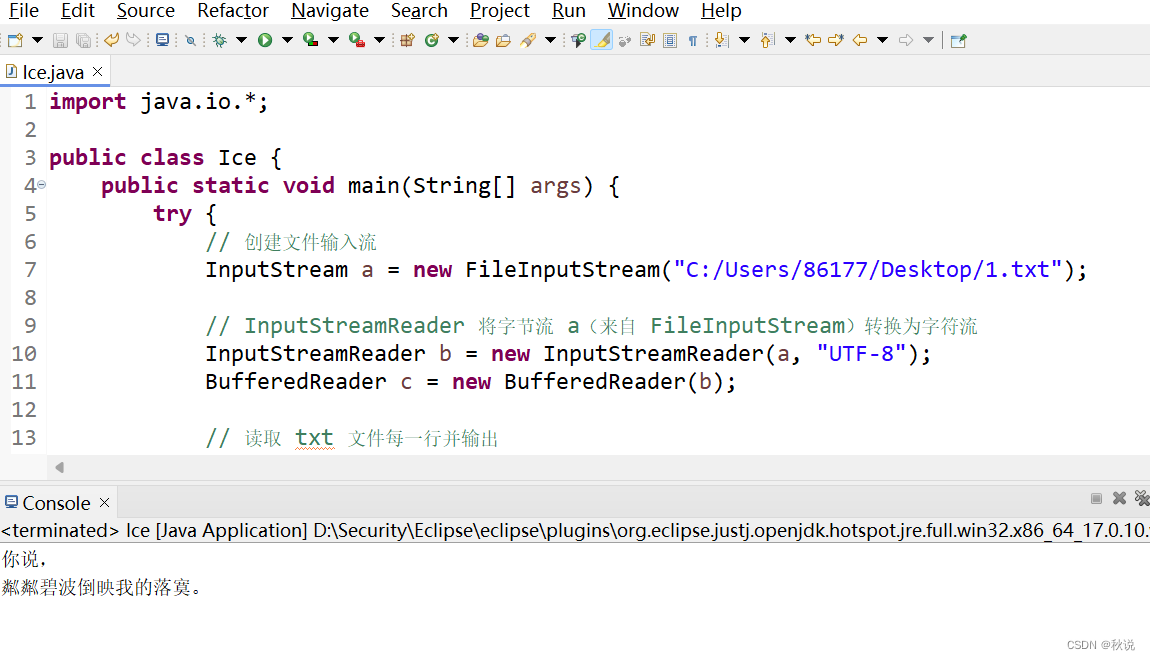Image resolution: width=1150 pixels, height=660 pixels.
Task: Open the Run menu
Action: (568, 10)
